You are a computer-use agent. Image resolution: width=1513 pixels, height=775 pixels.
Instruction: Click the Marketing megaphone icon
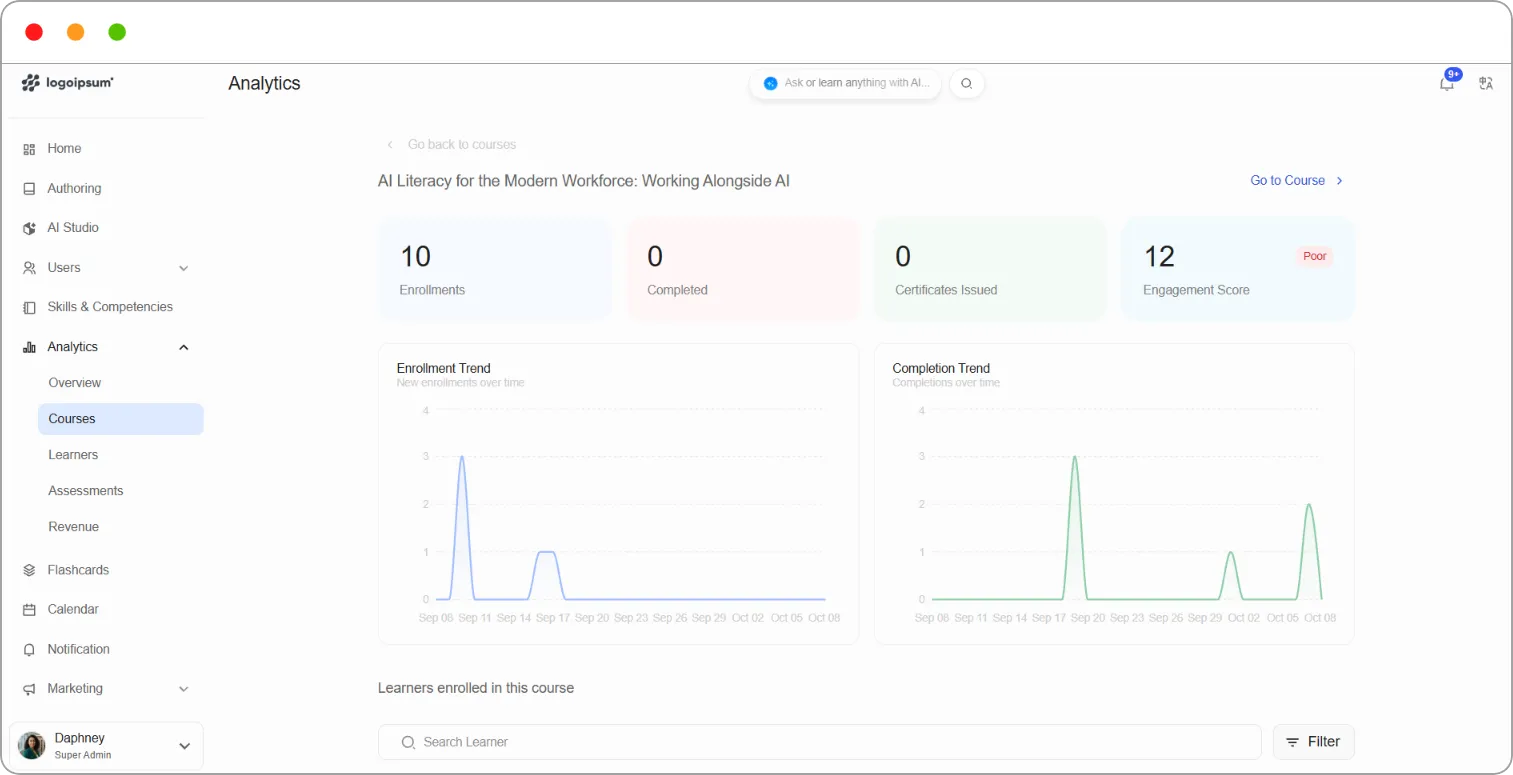(29, 689)
